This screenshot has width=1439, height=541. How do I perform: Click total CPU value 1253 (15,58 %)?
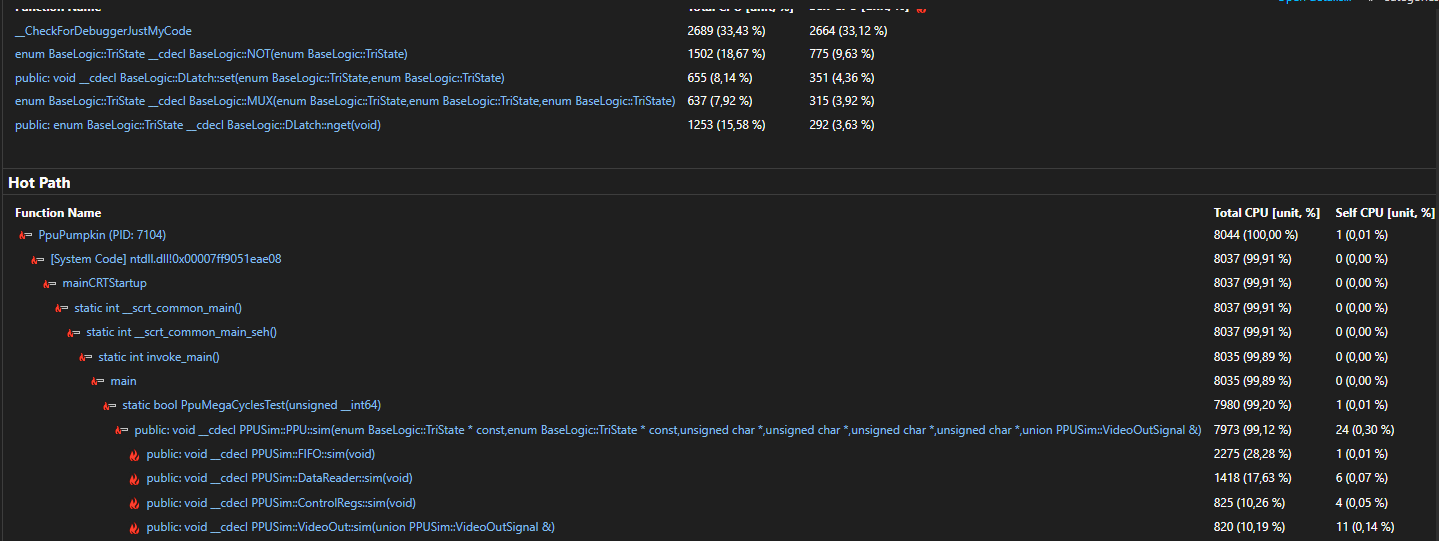pyautogui.click(x=726, y=125)
